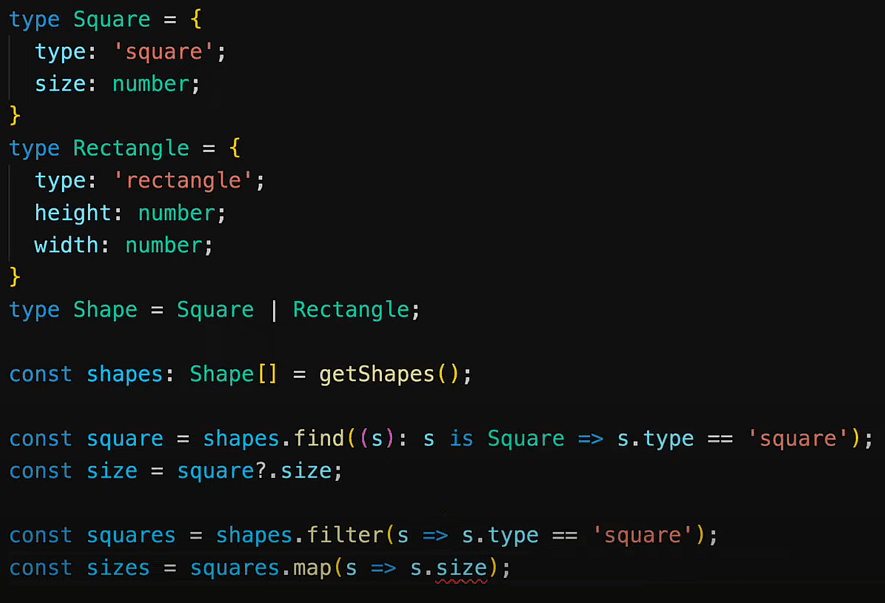Viewport: 885px width, 603px height.
Task: Click the 'is' type predicate keyword
Action: [x=461, y=439]
